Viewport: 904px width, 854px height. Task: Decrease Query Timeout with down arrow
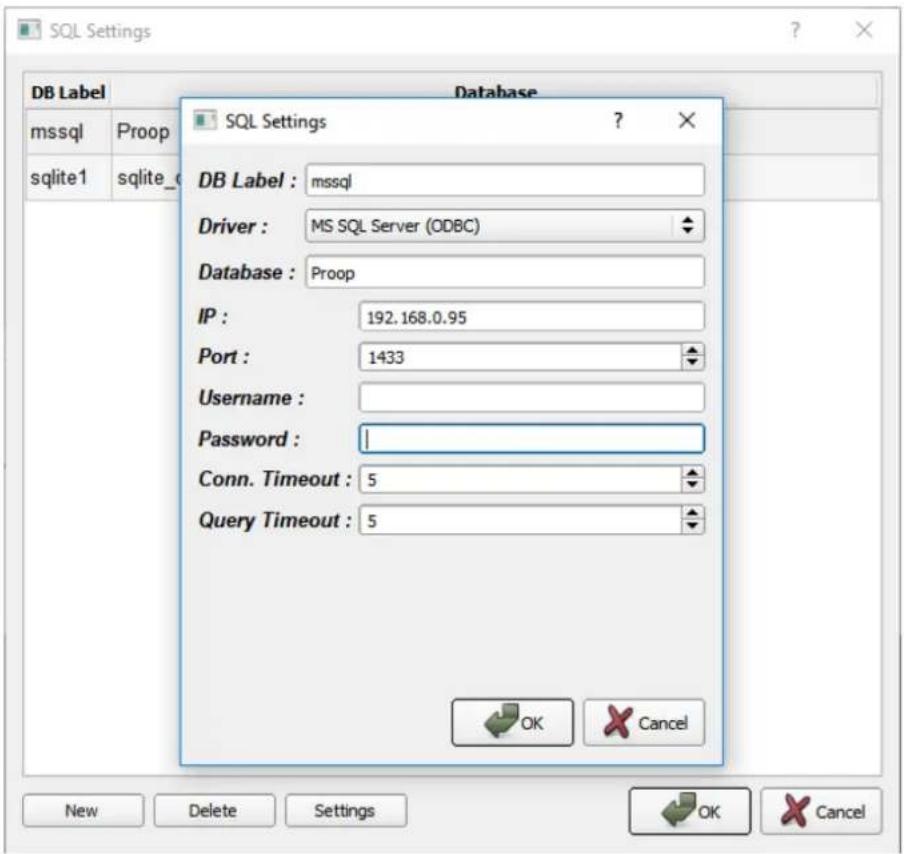click(x=692, y=527)
